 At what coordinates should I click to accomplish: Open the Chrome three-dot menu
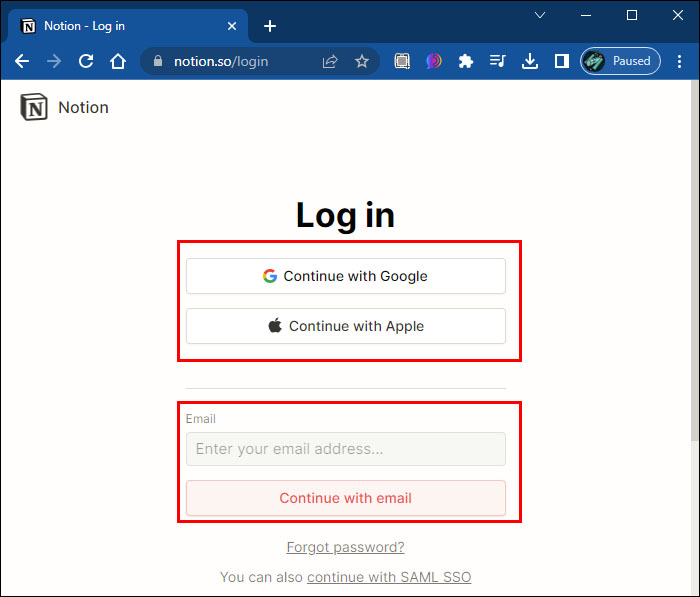tap(679, 61)
